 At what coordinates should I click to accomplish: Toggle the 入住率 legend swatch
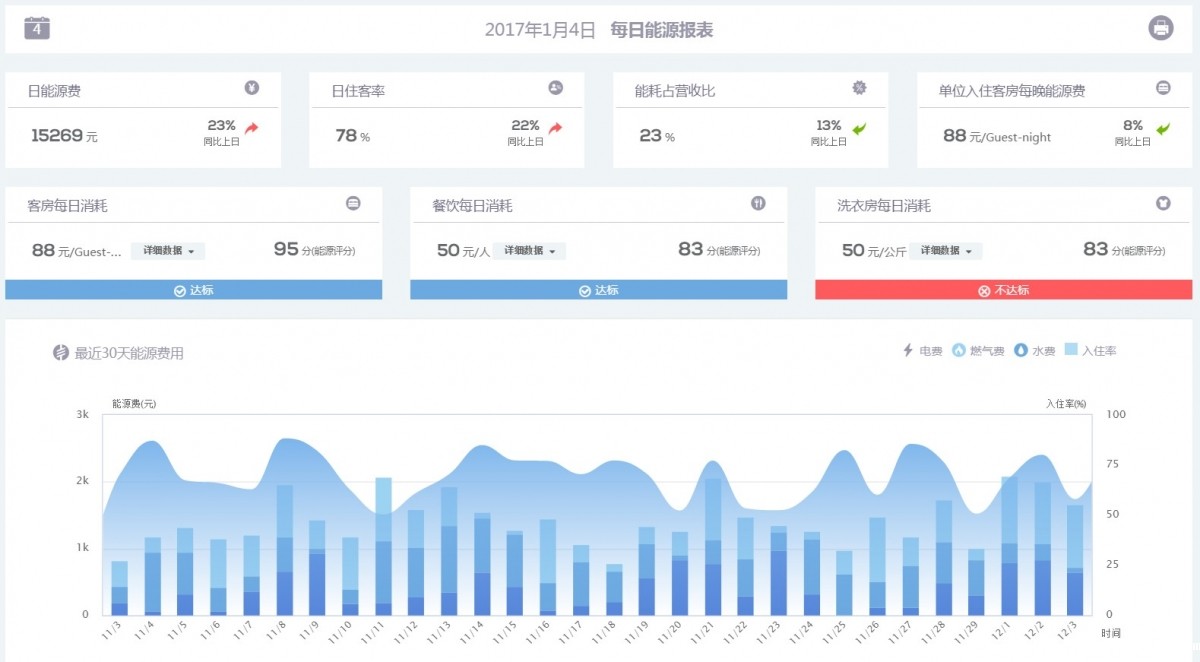click(x=1090, y=351)
